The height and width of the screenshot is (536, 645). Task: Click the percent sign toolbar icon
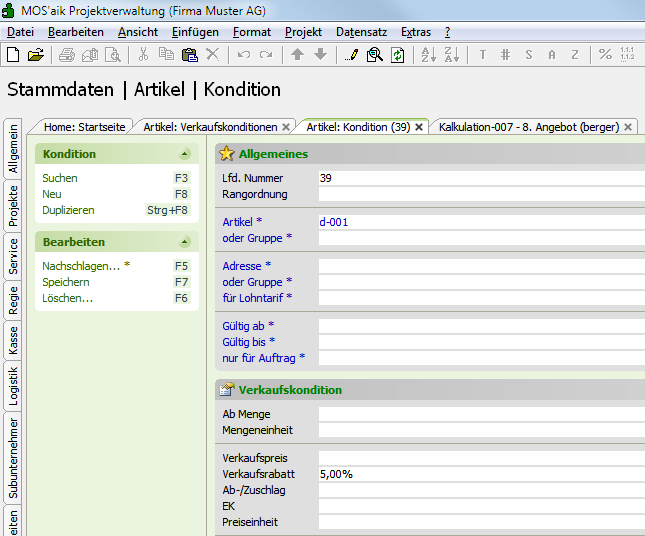point(605,54)
